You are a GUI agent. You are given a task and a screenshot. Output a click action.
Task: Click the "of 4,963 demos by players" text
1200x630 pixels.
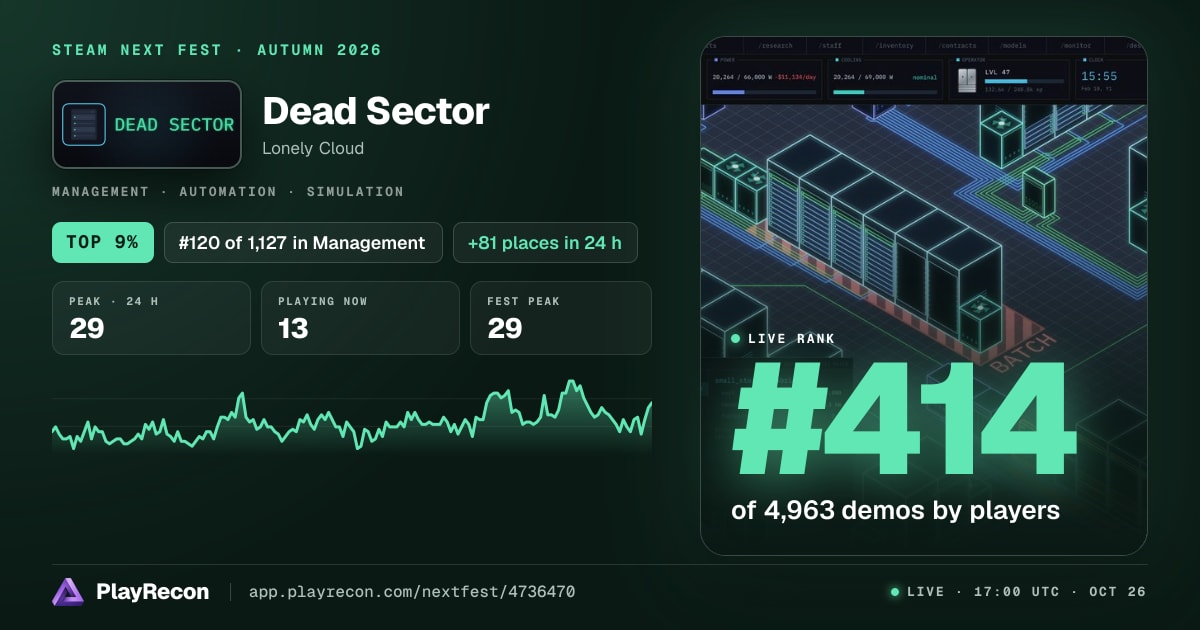click(x=895, y=511)
